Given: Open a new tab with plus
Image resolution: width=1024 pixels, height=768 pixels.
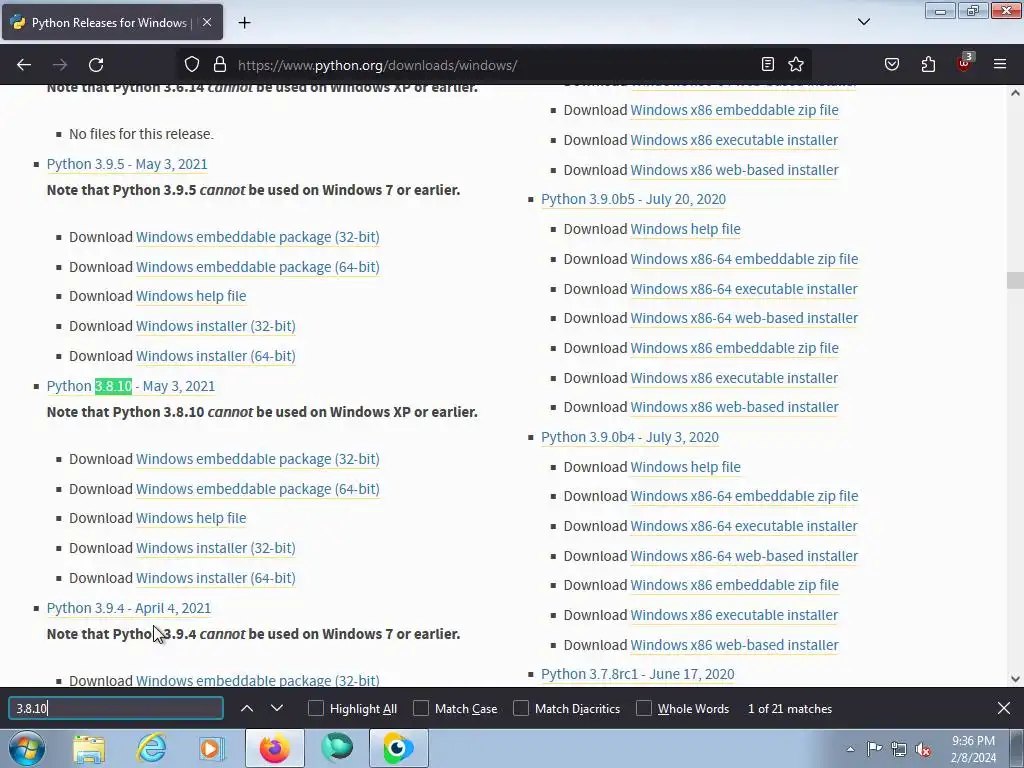Looking at the screenshot, I should coord(244,23).
